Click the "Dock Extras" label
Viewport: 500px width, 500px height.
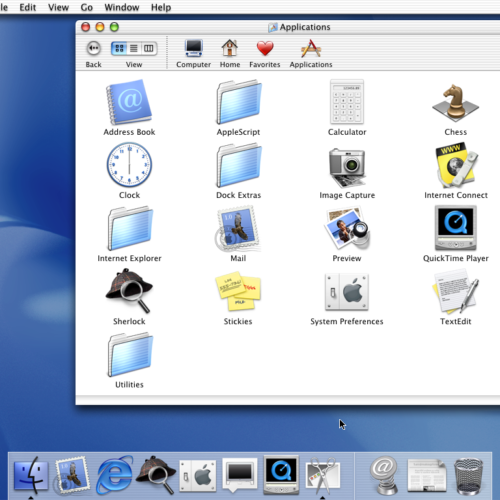[238, 195]
